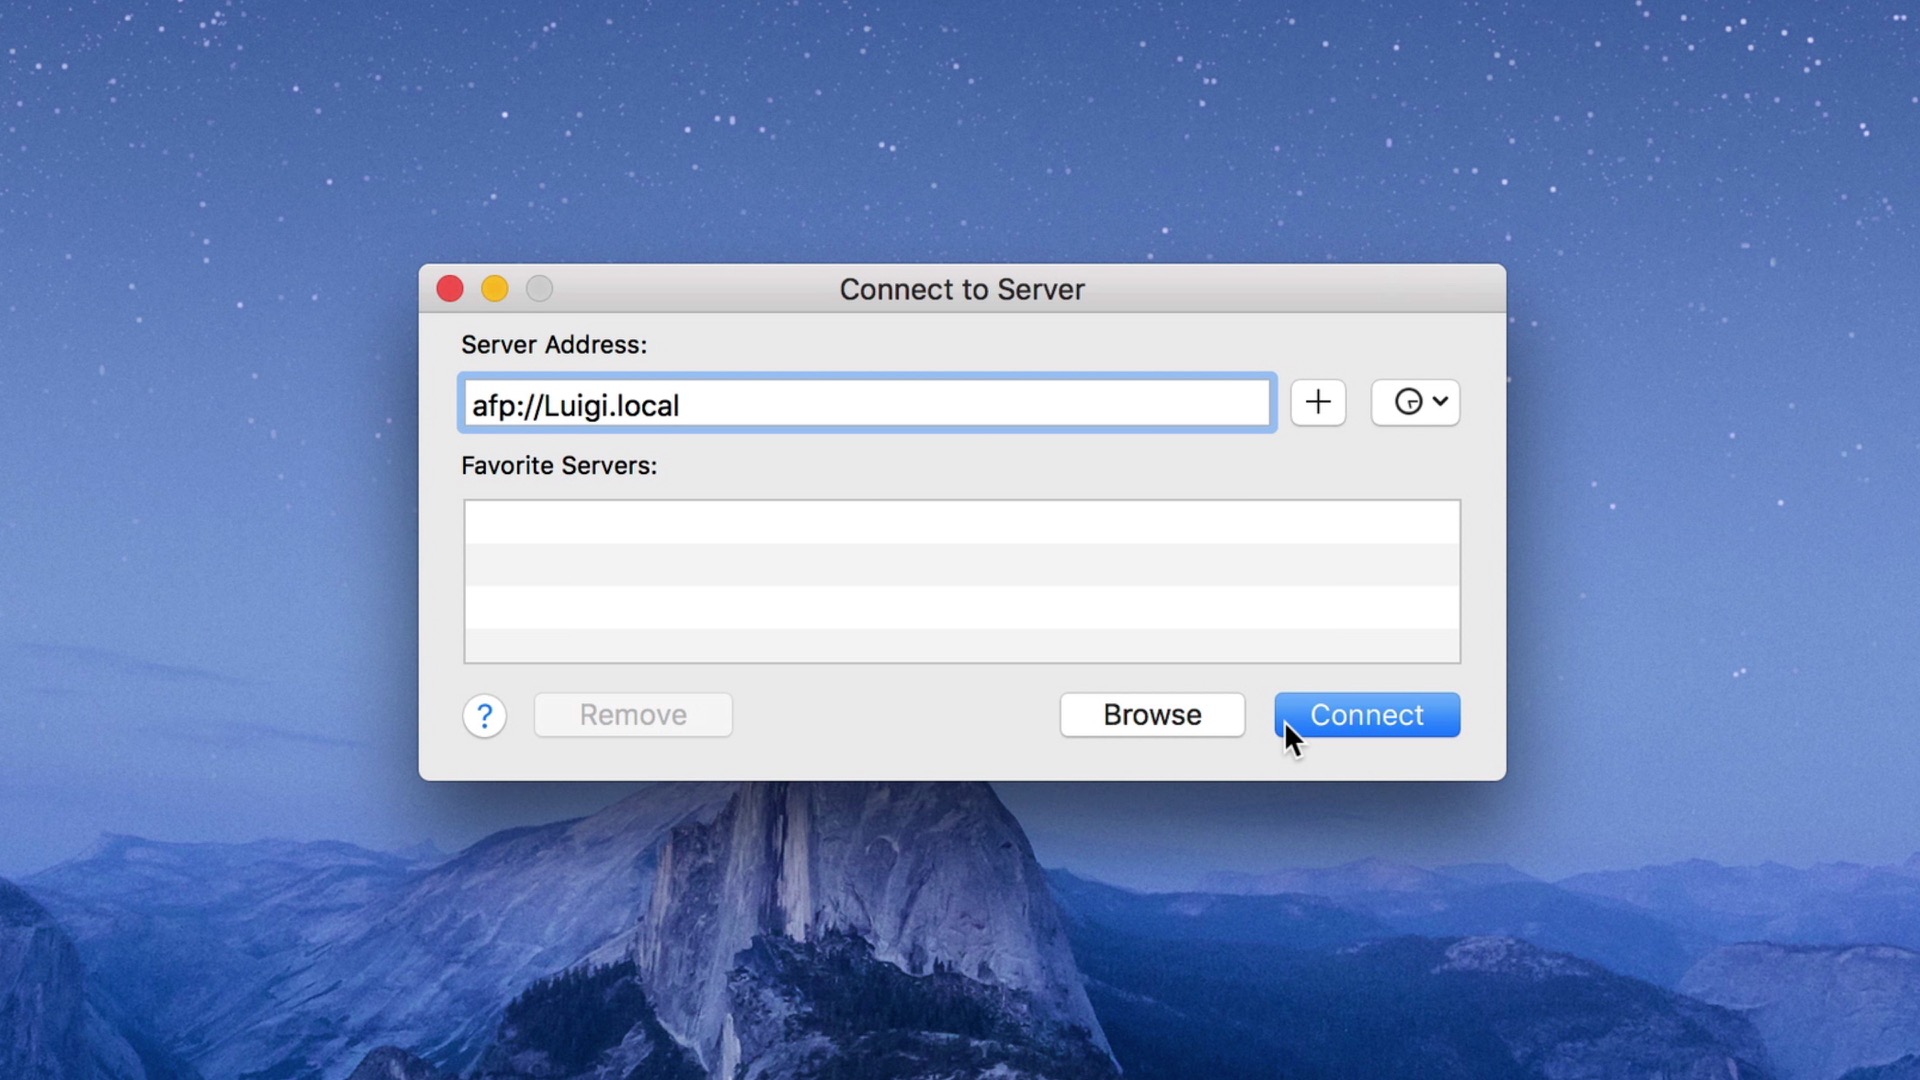1920x1080 pixels.
Task: Click the green zoom button
Action: [x=539, y=288]
